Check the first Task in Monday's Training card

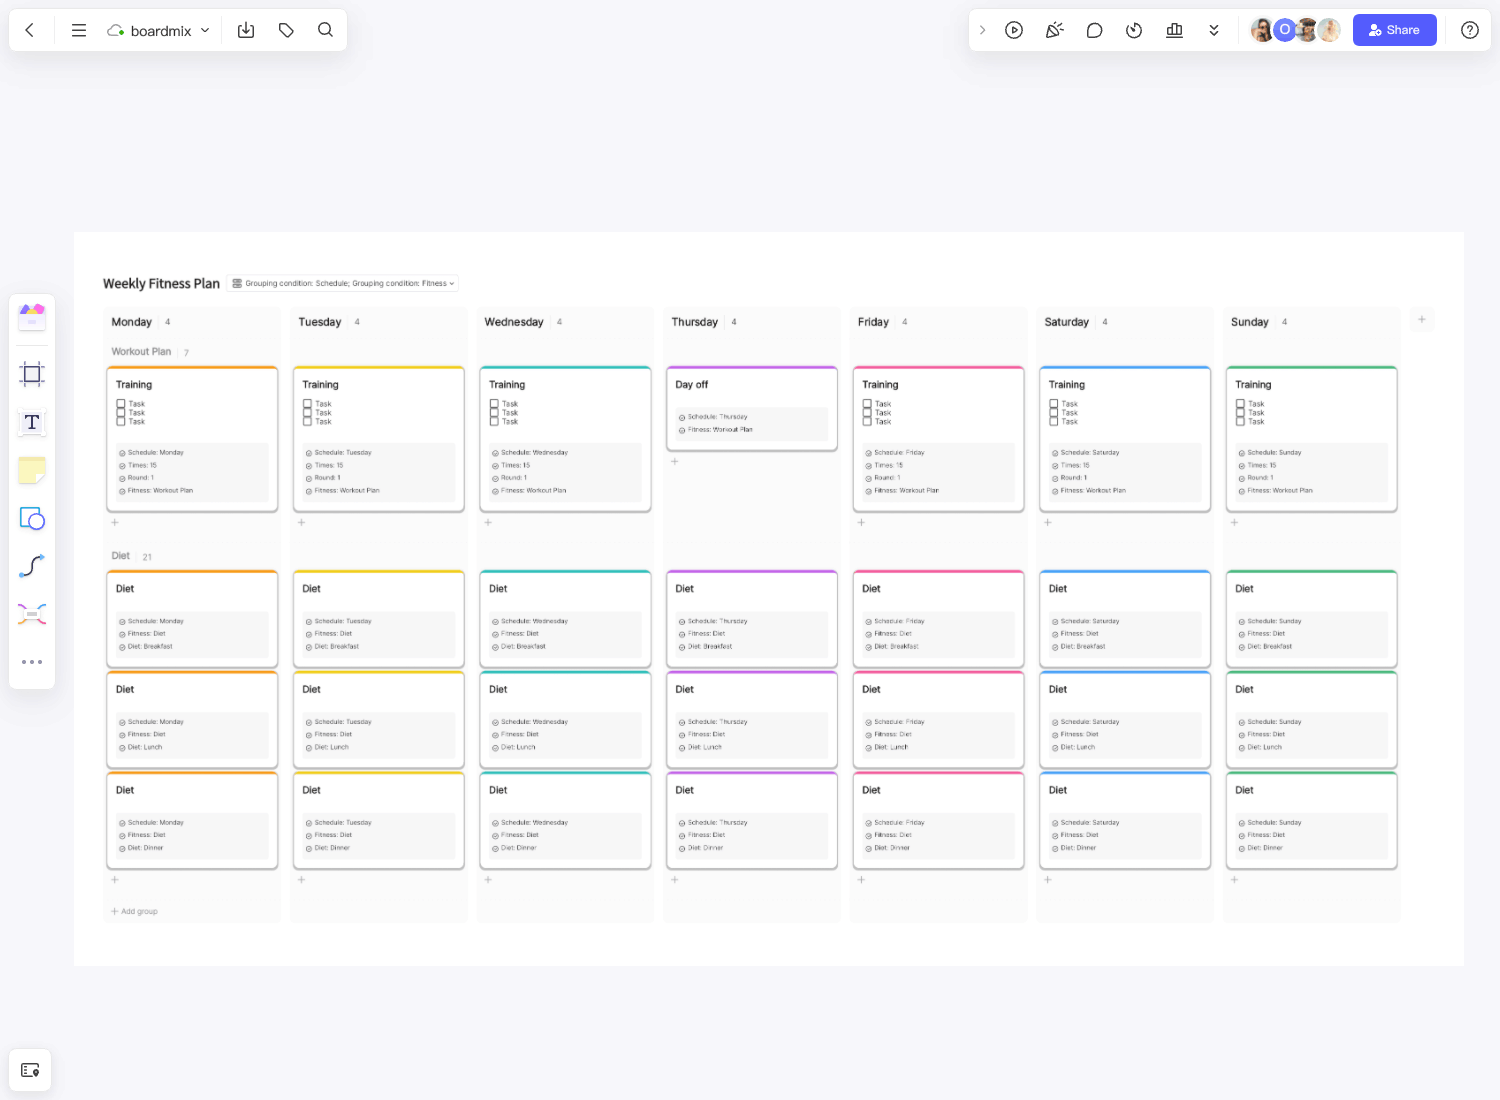coord(122,403)
